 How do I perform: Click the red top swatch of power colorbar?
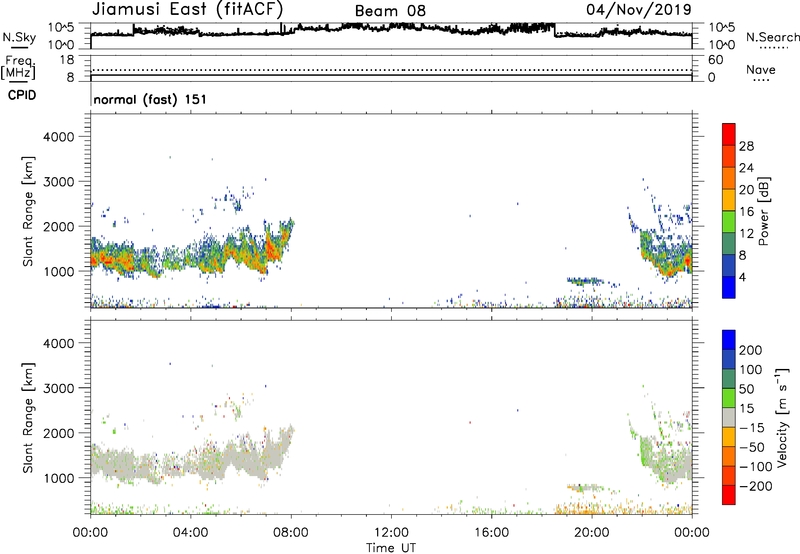[729, 135]
